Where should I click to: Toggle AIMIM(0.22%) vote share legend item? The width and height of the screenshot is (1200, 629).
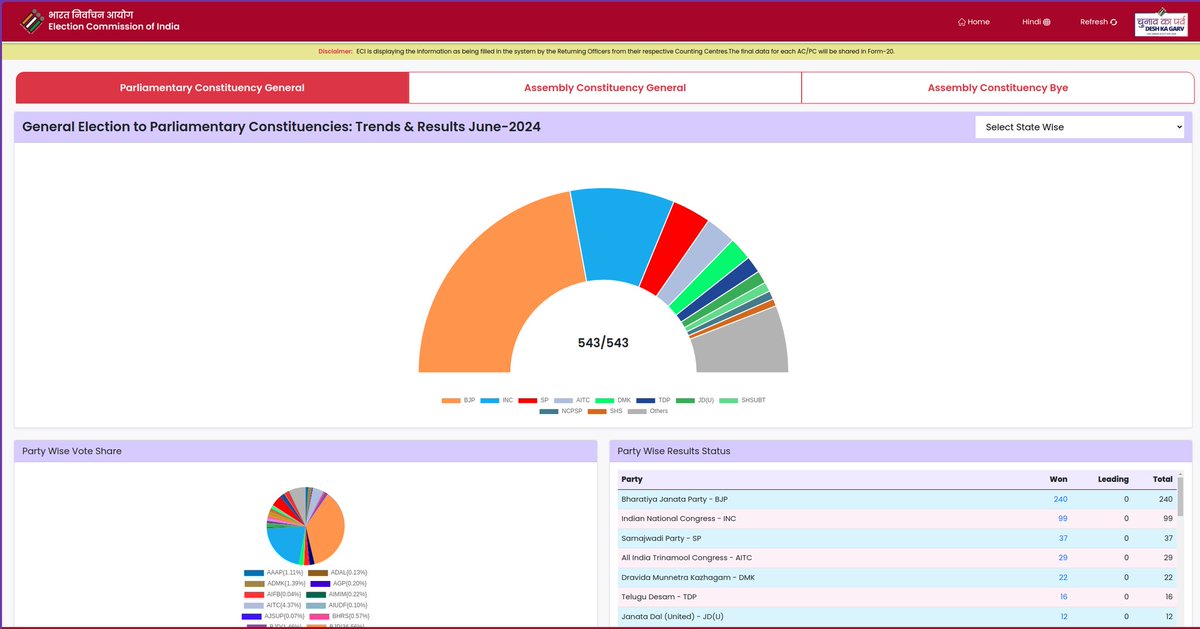(338, 594)
